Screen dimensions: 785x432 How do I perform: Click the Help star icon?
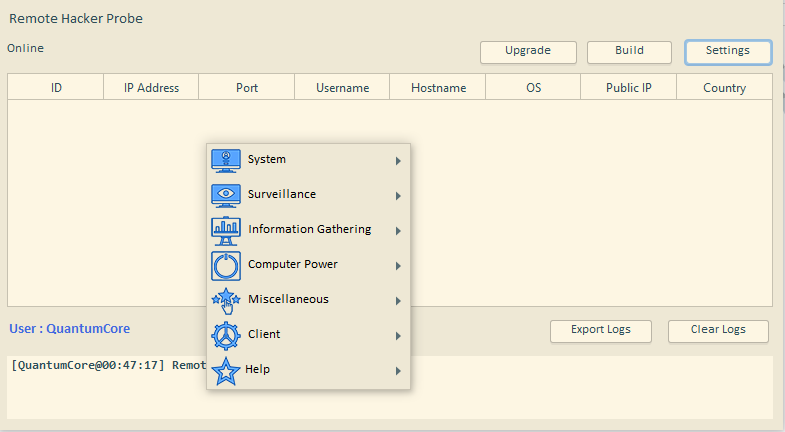(x=226, y=370)
